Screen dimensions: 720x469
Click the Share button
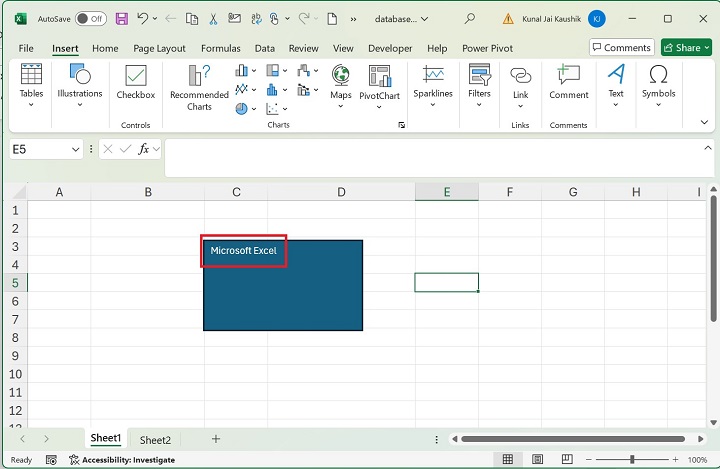(x=686, y=47)
